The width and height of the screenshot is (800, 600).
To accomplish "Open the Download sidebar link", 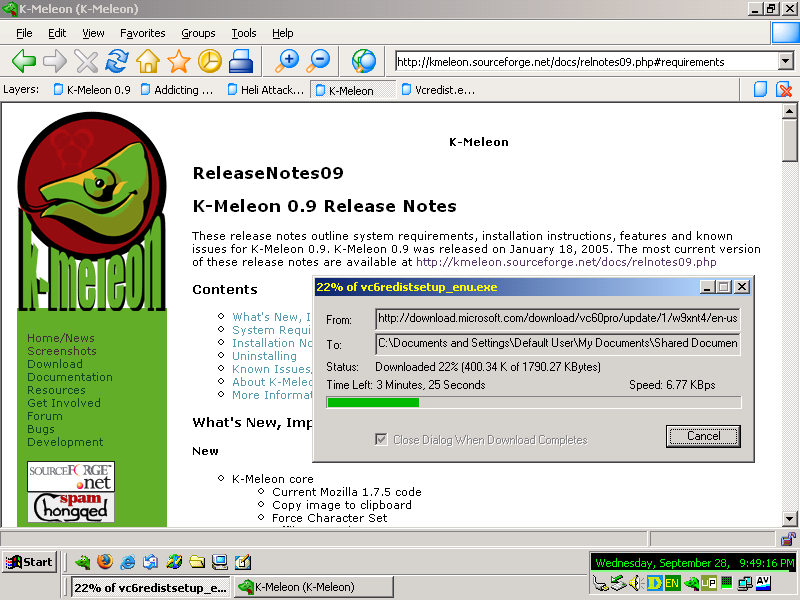I will 55,364.
